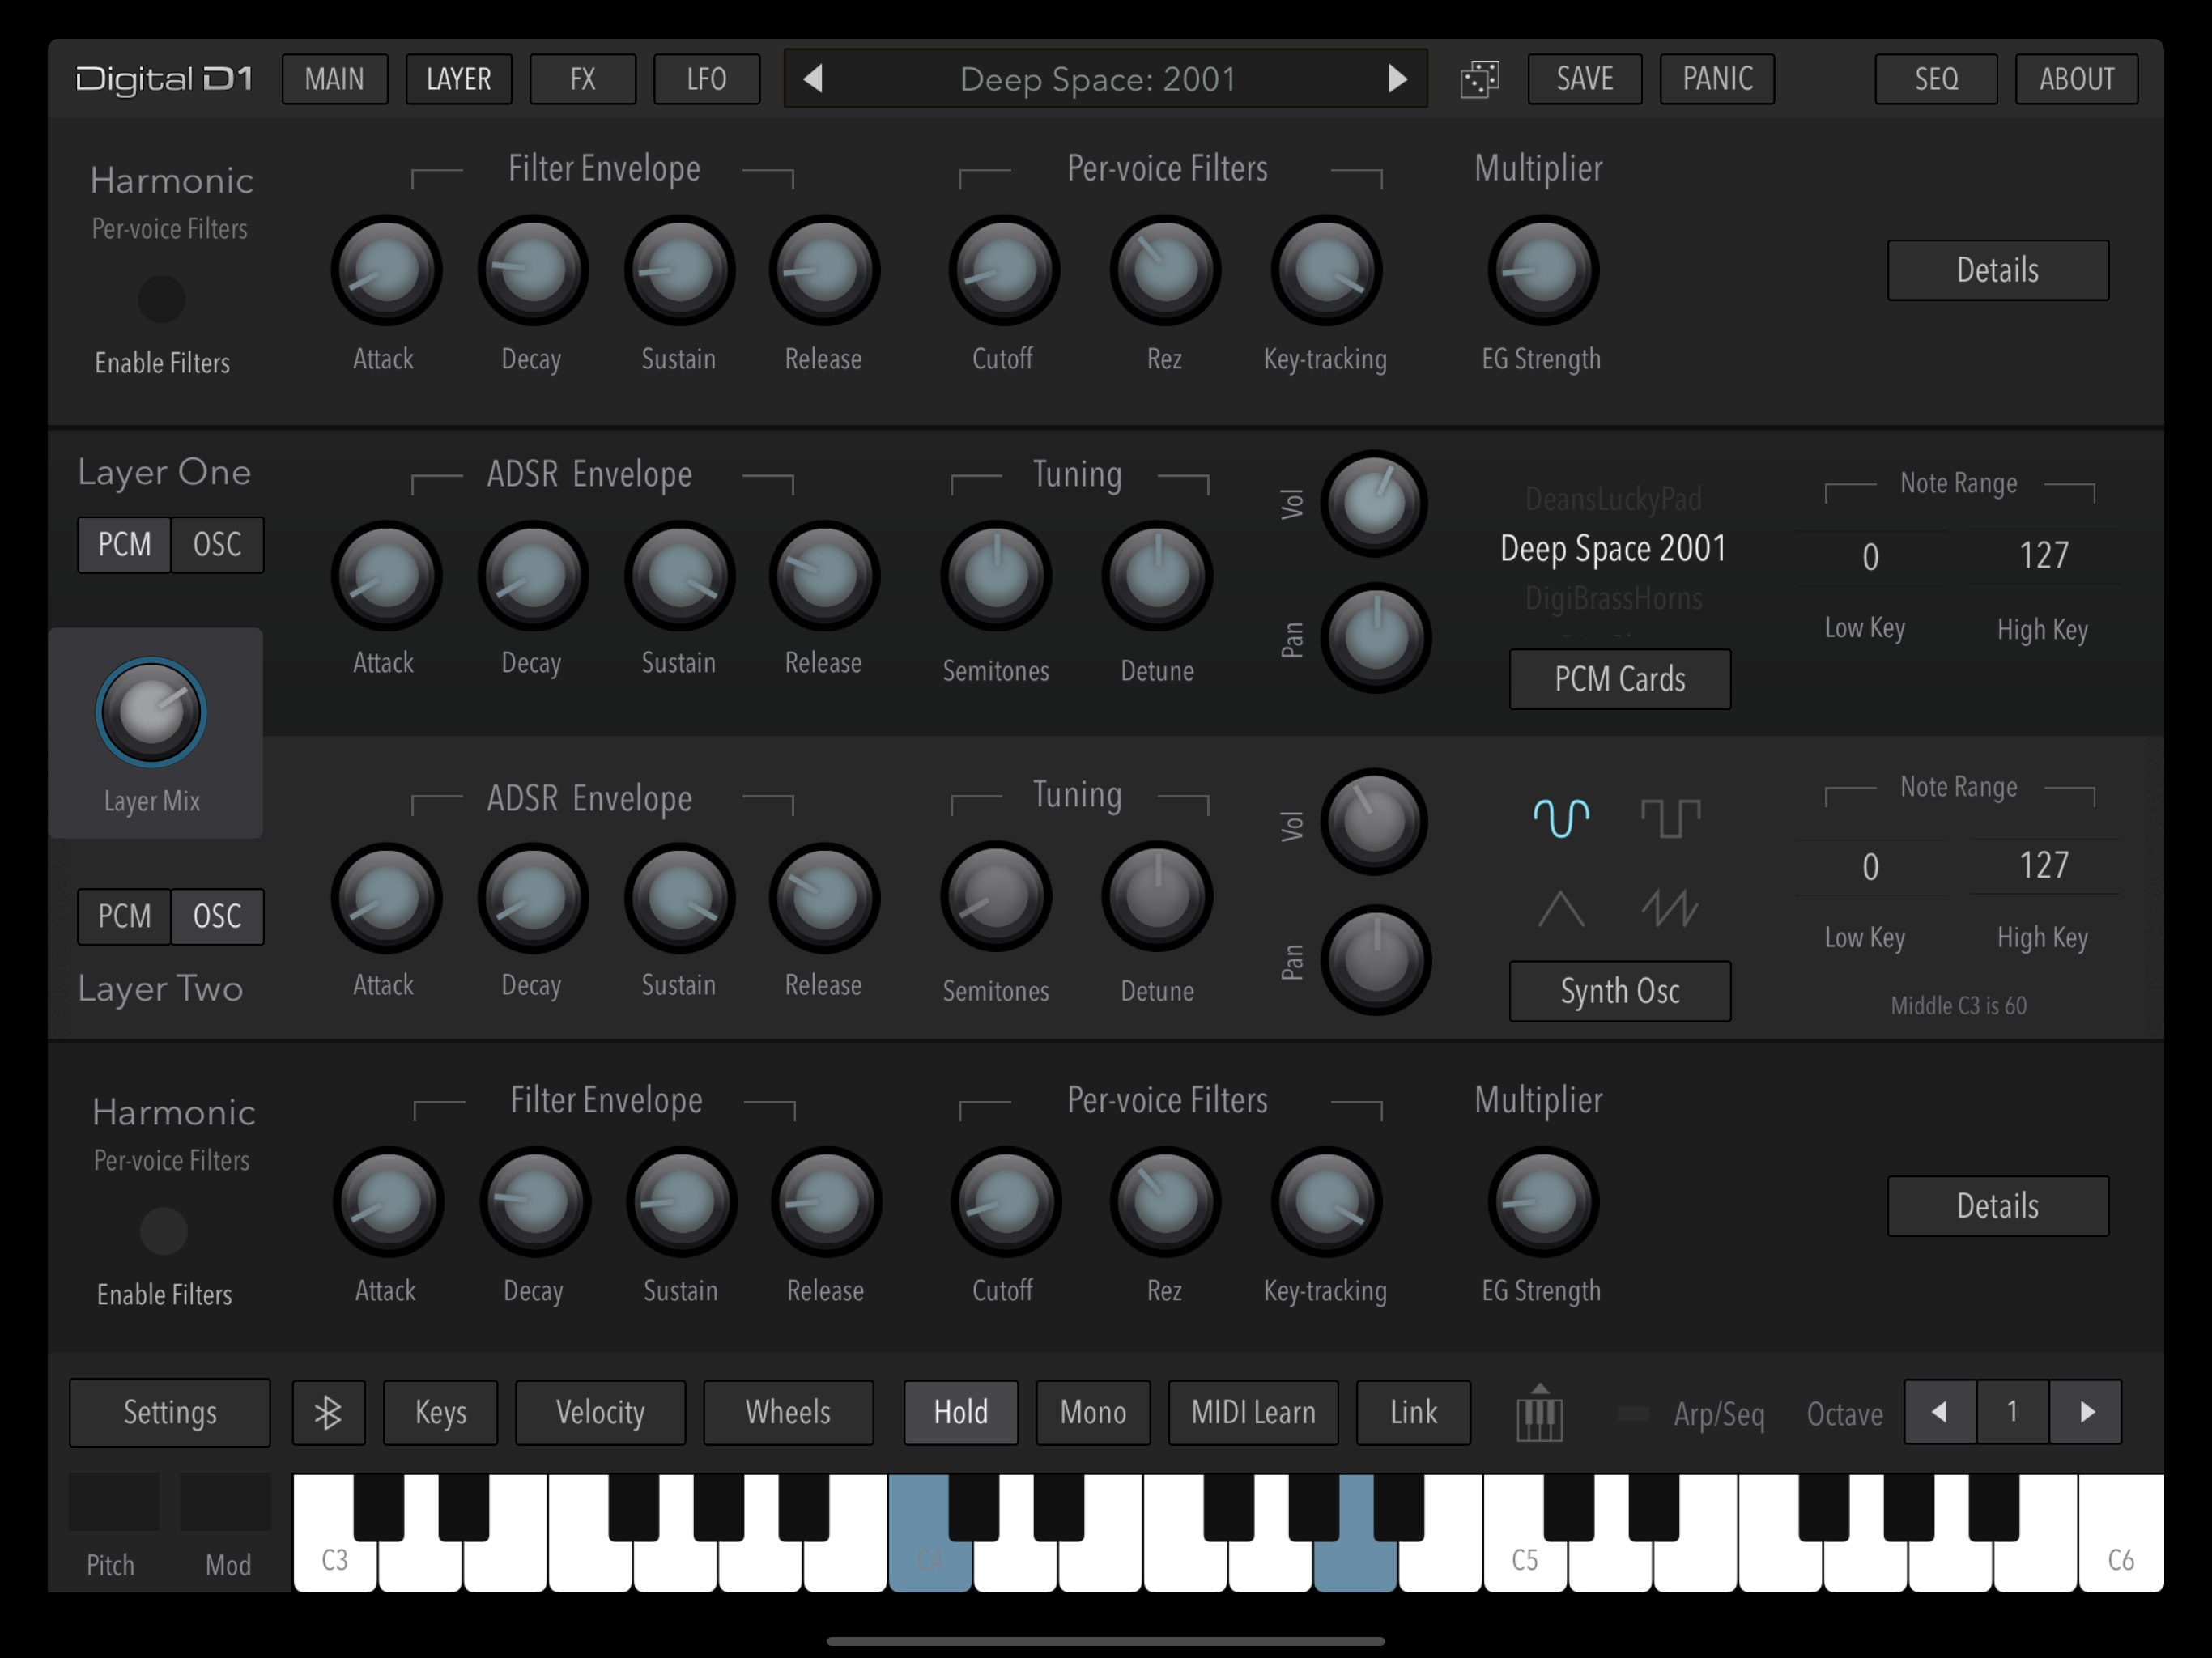Viewport: 2212px width, 1658px height.
Task: Select PCM for Layer Two
Action: tap(125, 916)
